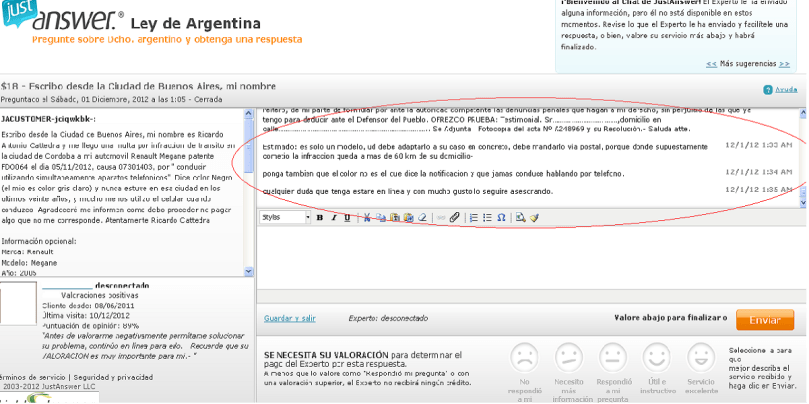Click the greyed-out Insert Link chain icon

coord(441,218)
